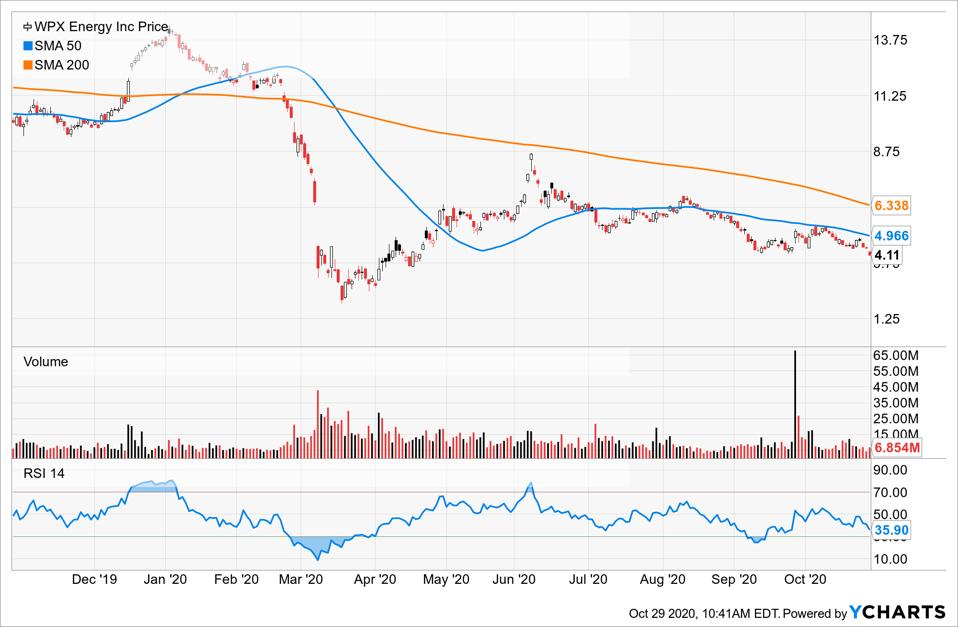Click the orange SMA 200 legend swatch
The width and height of the screenshot is (958, 627).
[27, 65]
